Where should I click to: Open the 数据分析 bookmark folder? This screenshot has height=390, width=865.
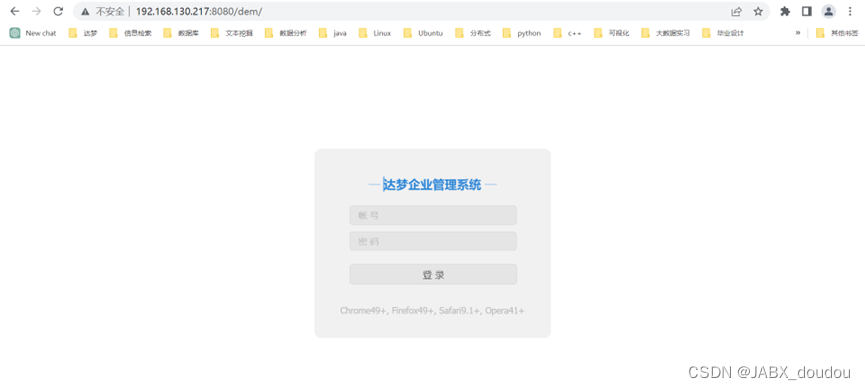[286, 33]
